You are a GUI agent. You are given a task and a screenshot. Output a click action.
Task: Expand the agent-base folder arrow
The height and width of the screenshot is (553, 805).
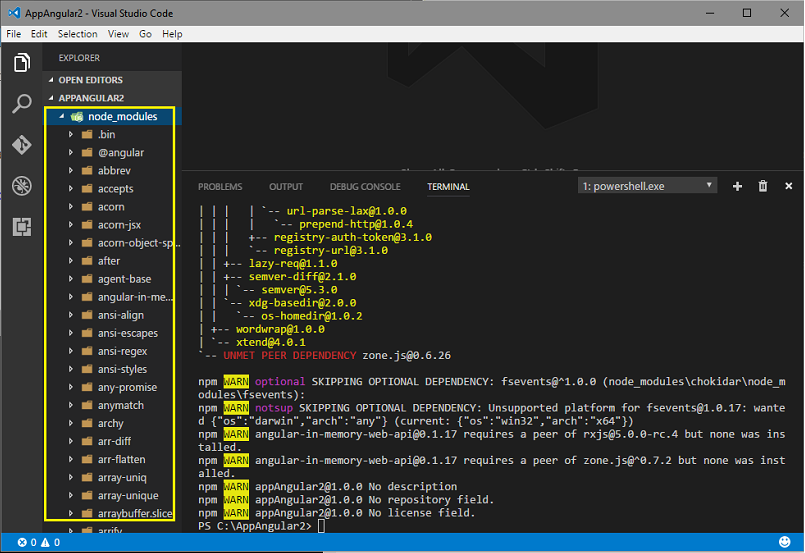click(71, 279)
